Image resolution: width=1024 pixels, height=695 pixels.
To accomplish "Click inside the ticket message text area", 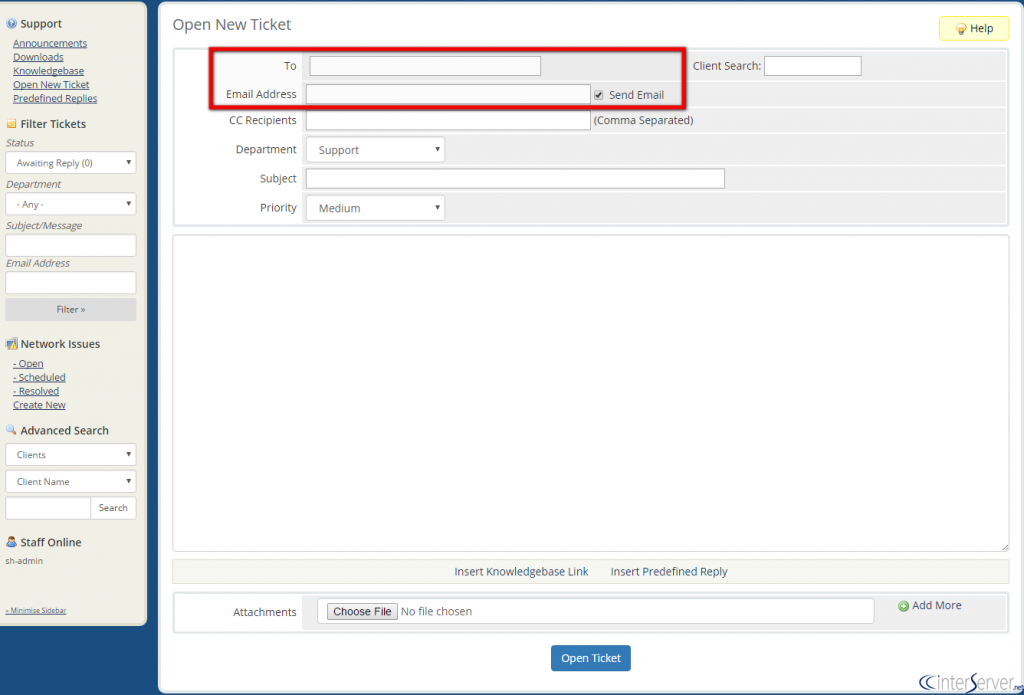I will pyautogui.click(x=590, y=393).
